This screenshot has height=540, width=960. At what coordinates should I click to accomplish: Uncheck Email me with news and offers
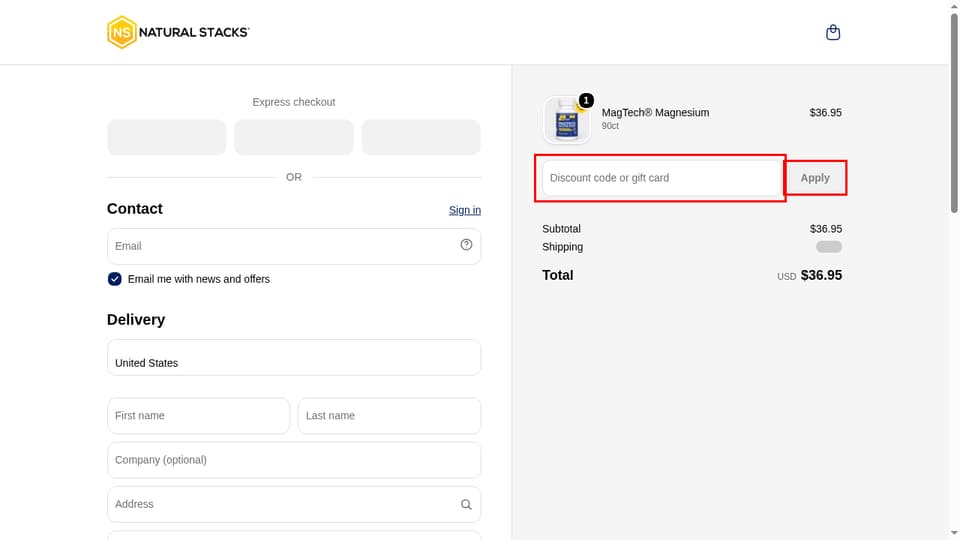tap(114, 279)
